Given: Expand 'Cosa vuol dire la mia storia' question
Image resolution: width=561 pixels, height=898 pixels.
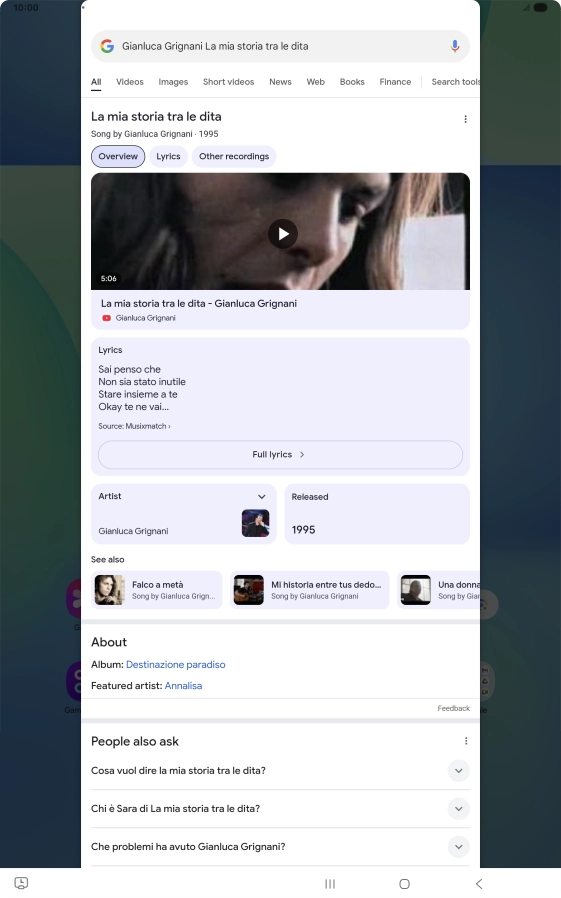Looking at the screenshot, I should [280, 770].
